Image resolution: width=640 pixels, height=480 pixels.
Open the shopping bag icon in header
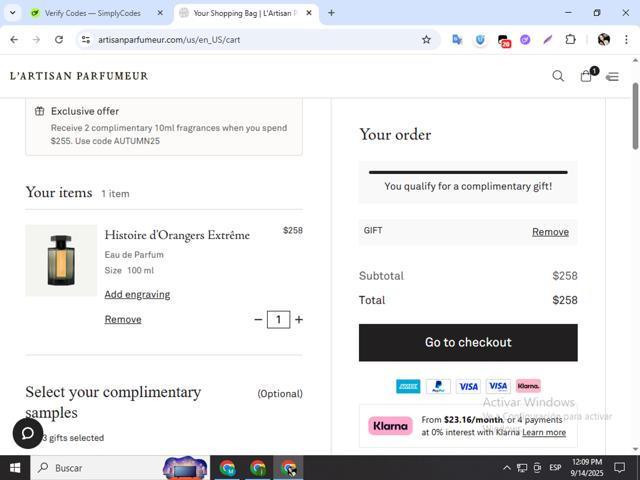tap(586, 76)
